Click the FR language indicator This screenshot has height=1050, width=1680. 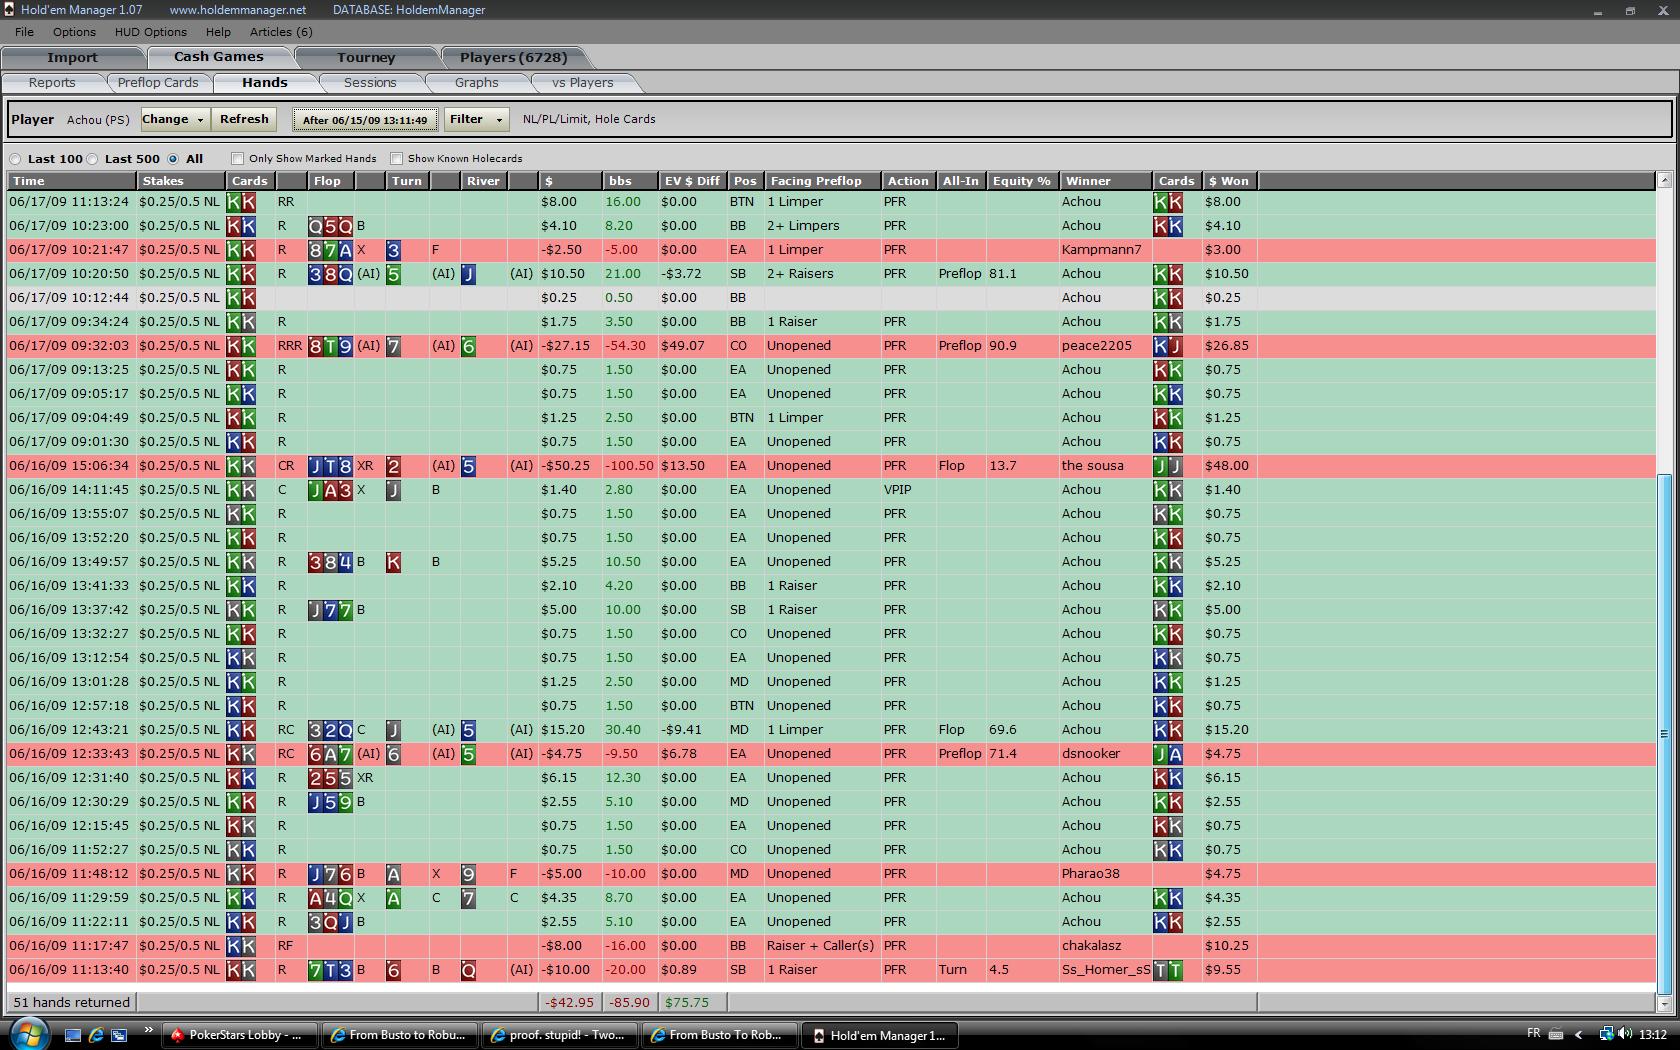click(1534, 1033)
